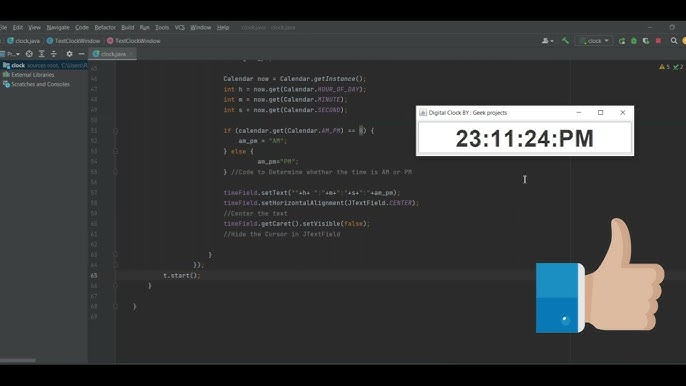The image size is (686, 386).
Task: Click Expand All icon in Project panel
Action: tap(42, 54)
